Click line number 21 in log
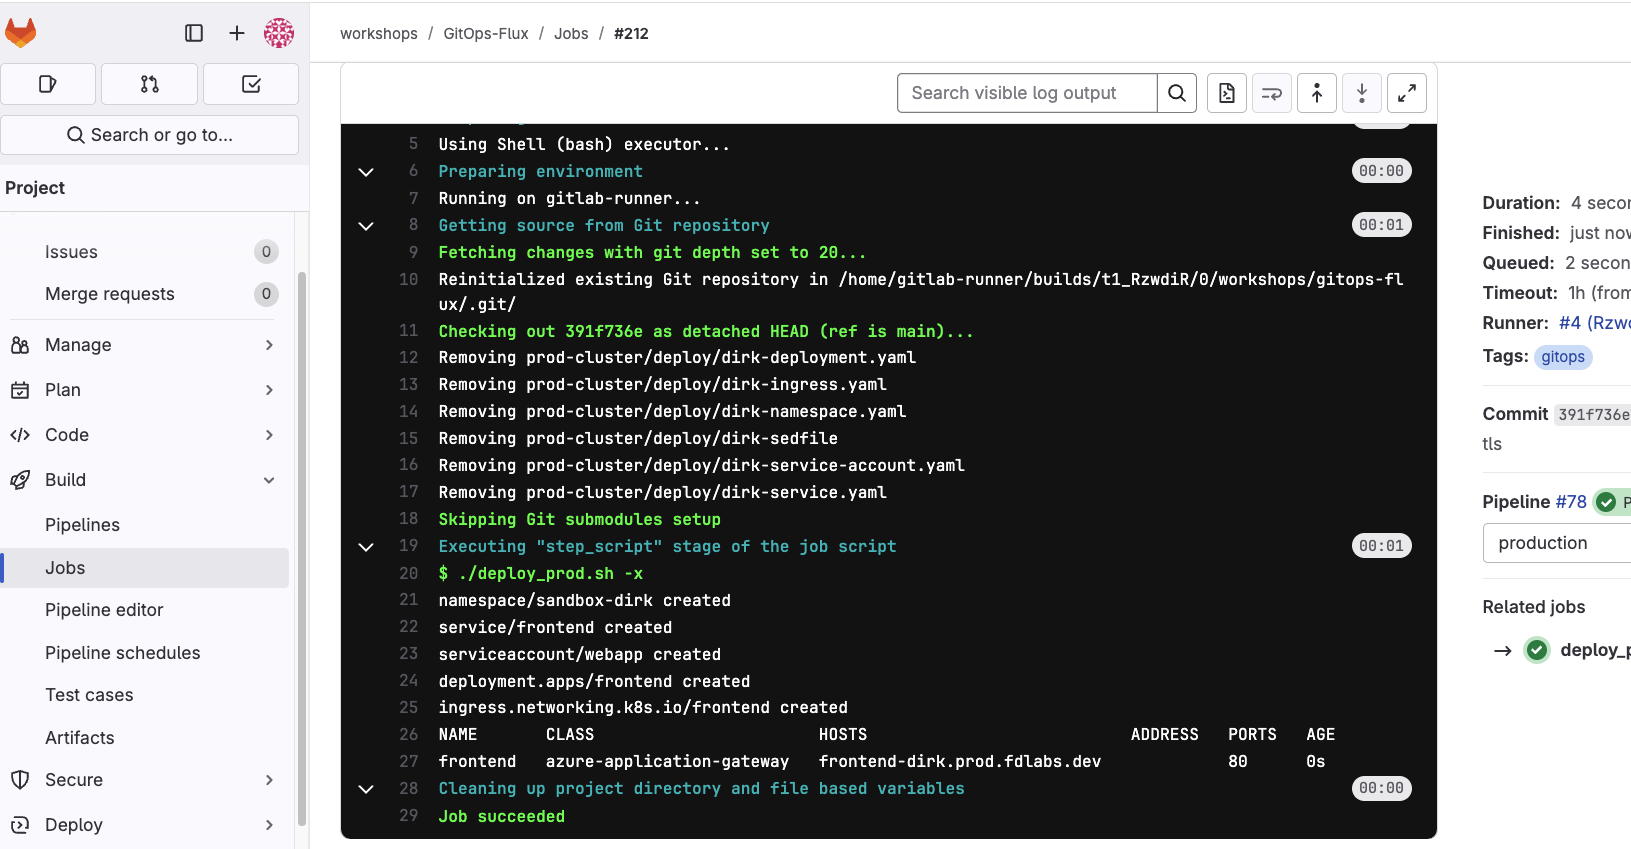This screenshot has height=849, width=1631. [409, 600]
